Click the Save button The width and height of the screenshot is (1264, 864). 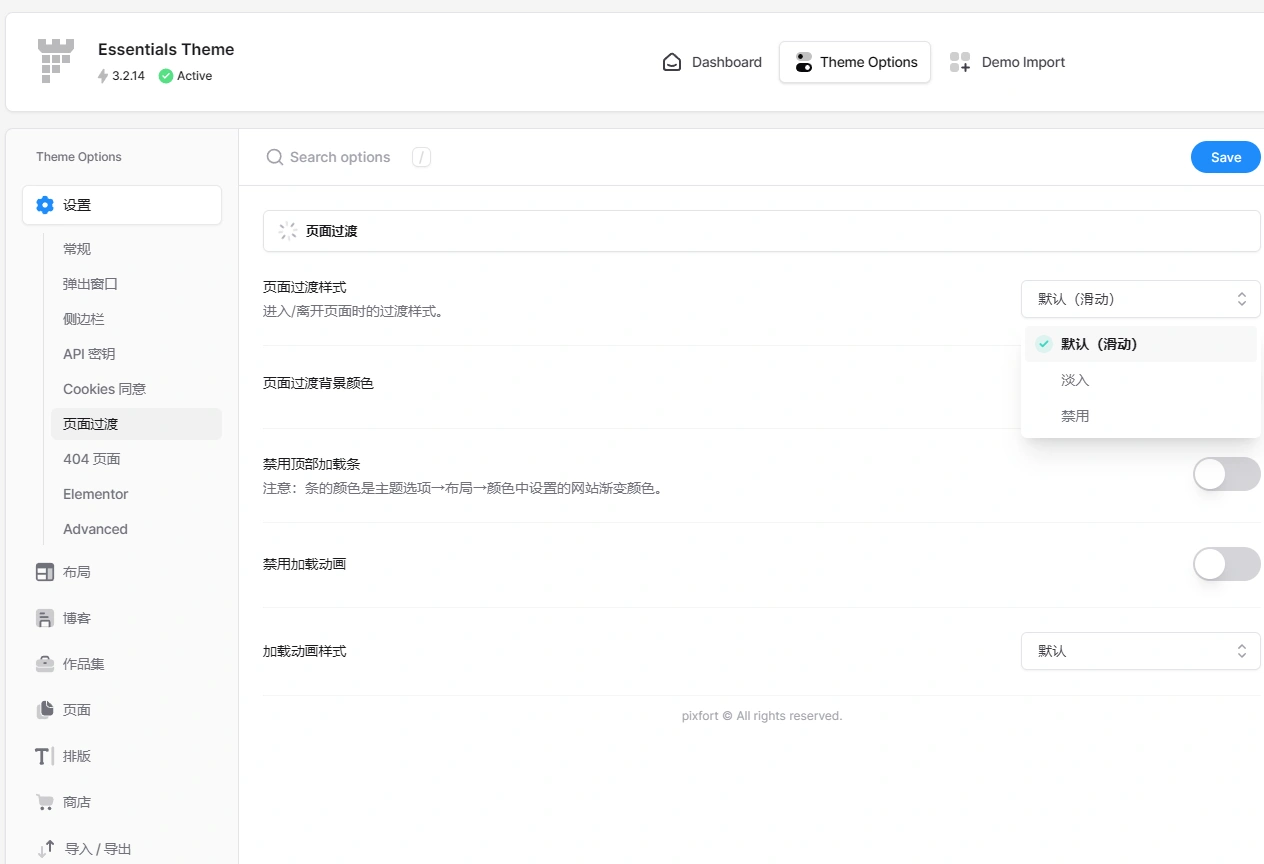pos(1225,157)
